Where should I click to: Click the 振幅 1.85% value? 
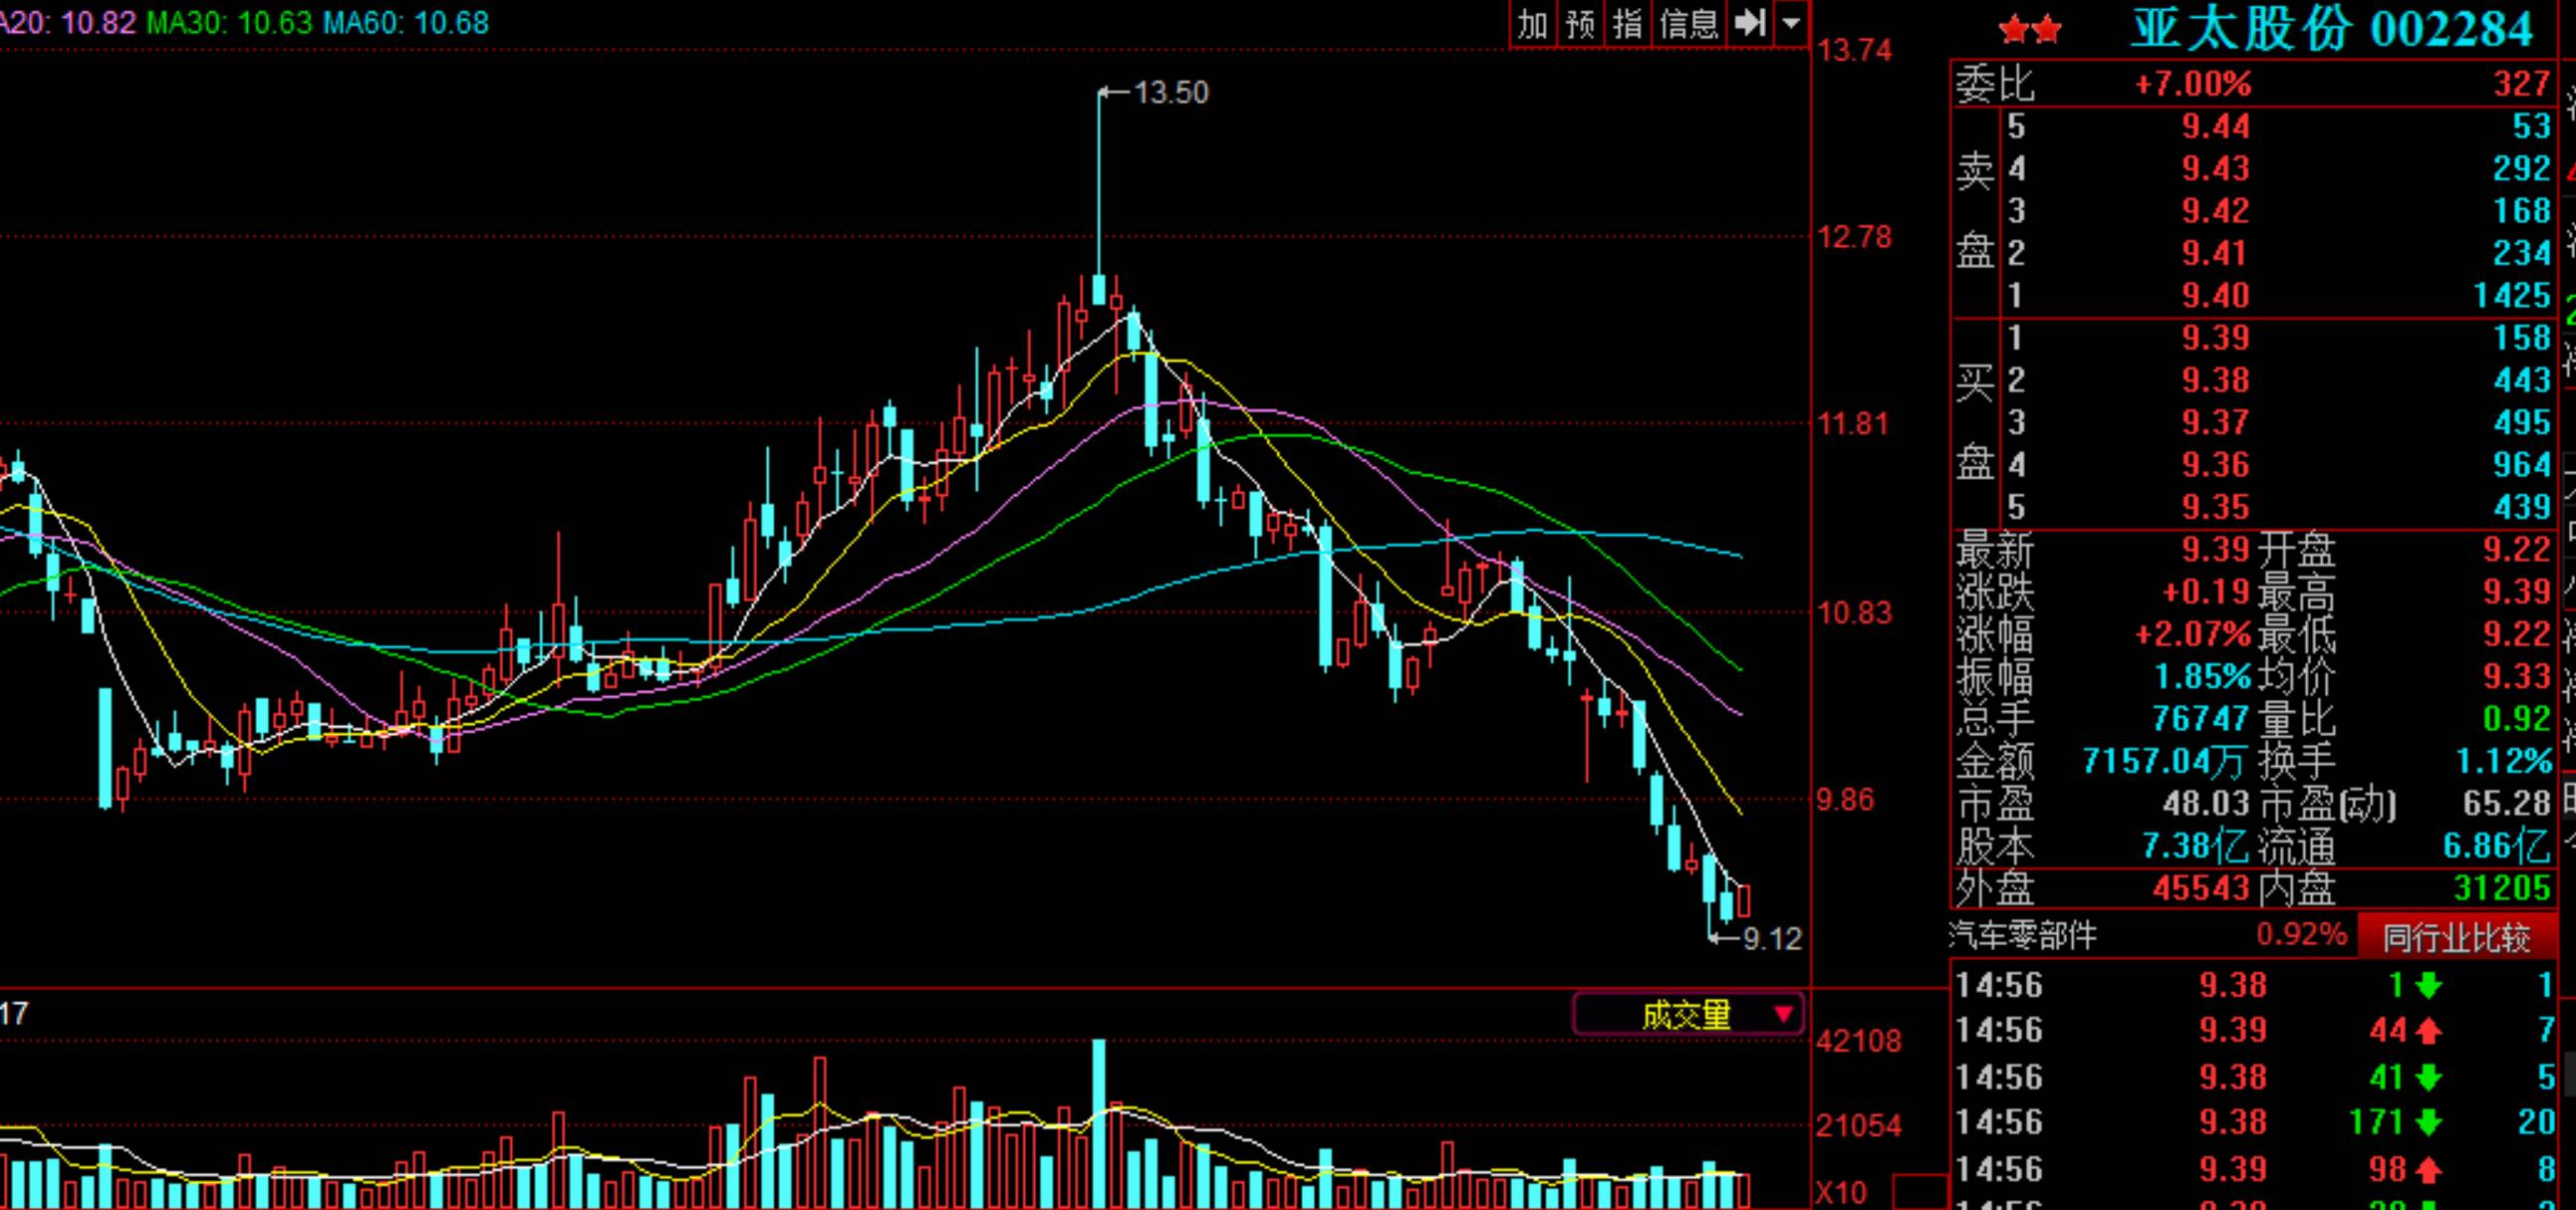2201,677
